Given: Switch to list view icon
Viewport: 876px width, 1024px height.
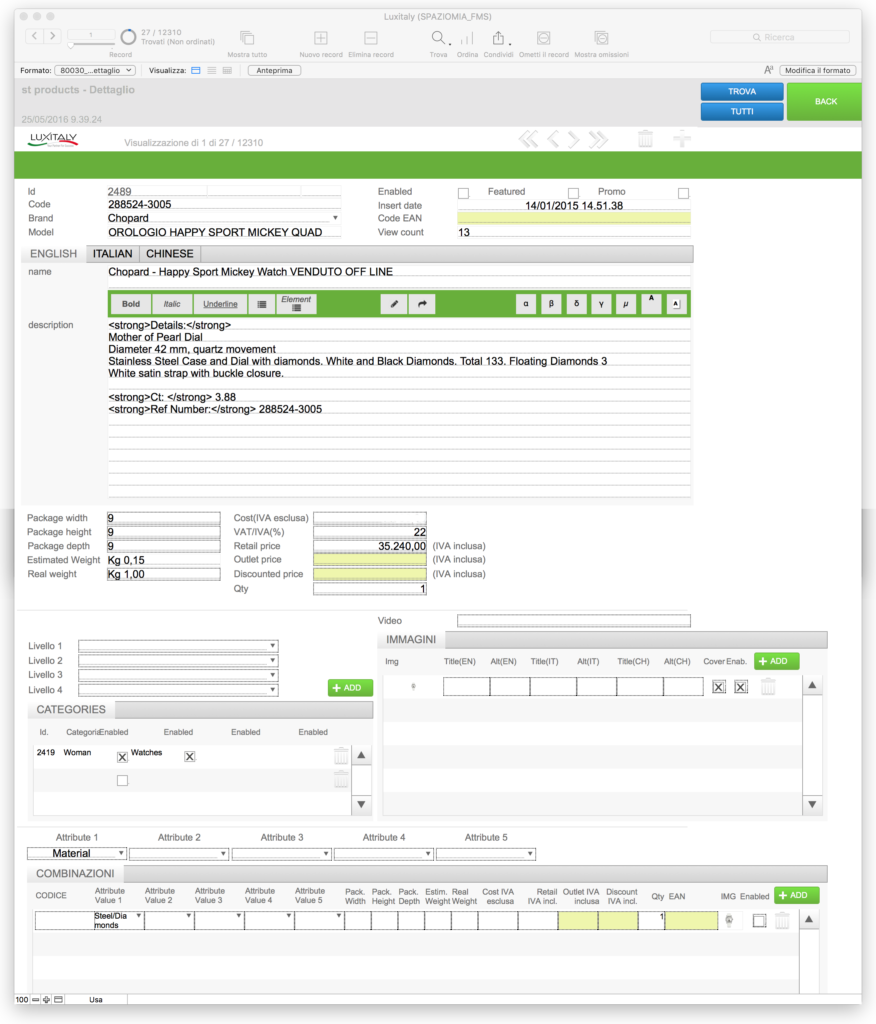Looking at the screenshot, I should [x=212, y=71].
